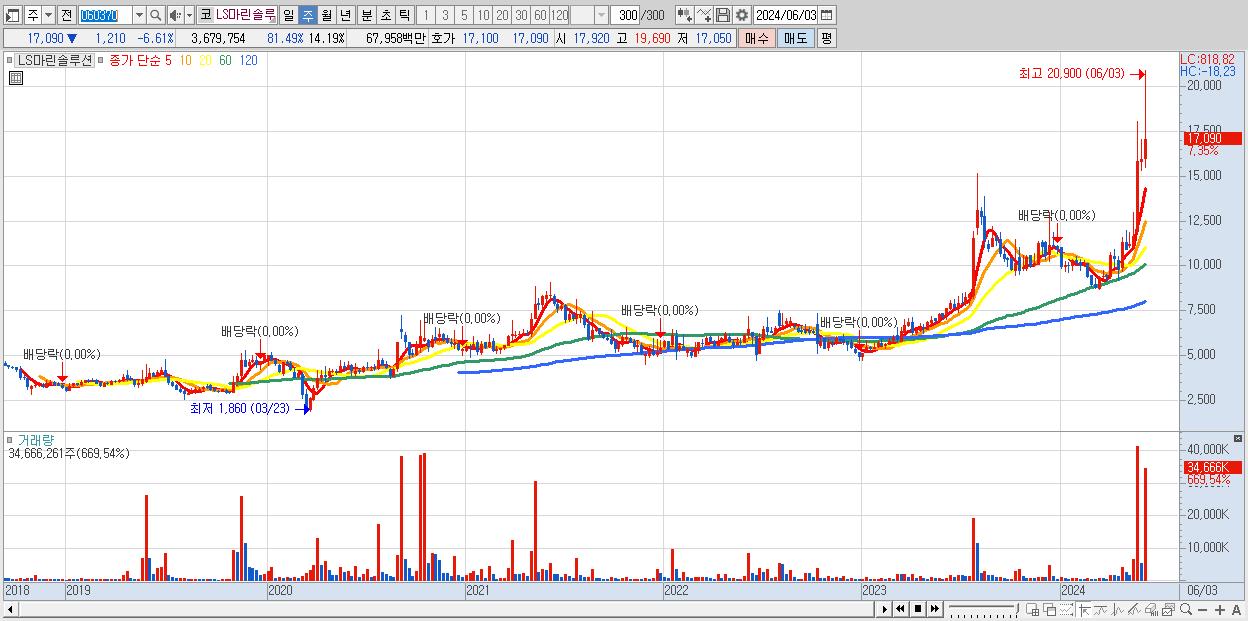Click the add line indicator icon

click(703, 15)
